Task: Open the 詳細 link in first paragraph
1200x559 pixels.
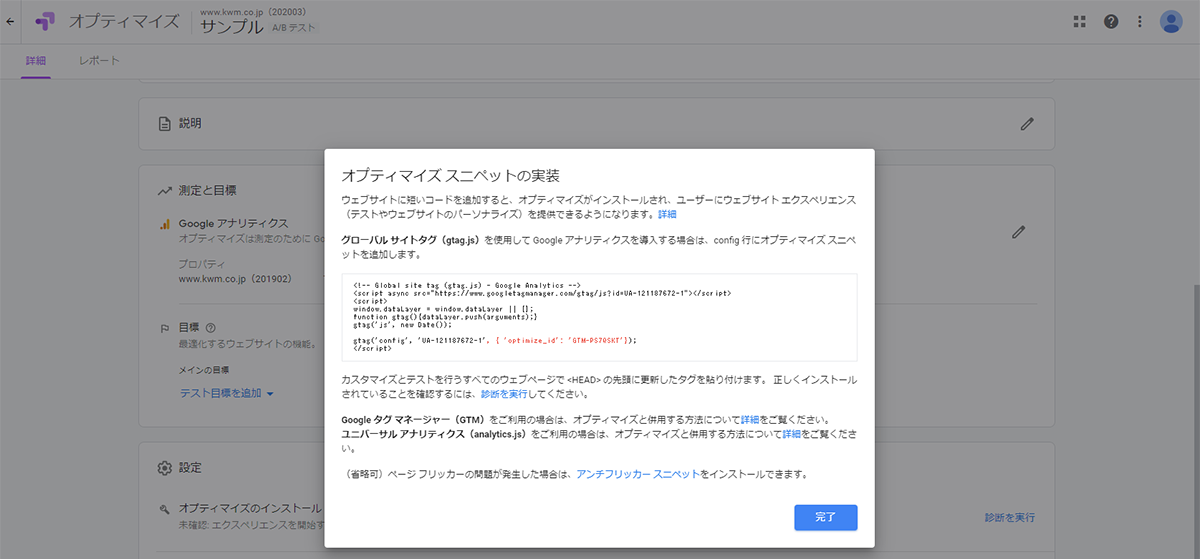Action: tap(667, 214)
